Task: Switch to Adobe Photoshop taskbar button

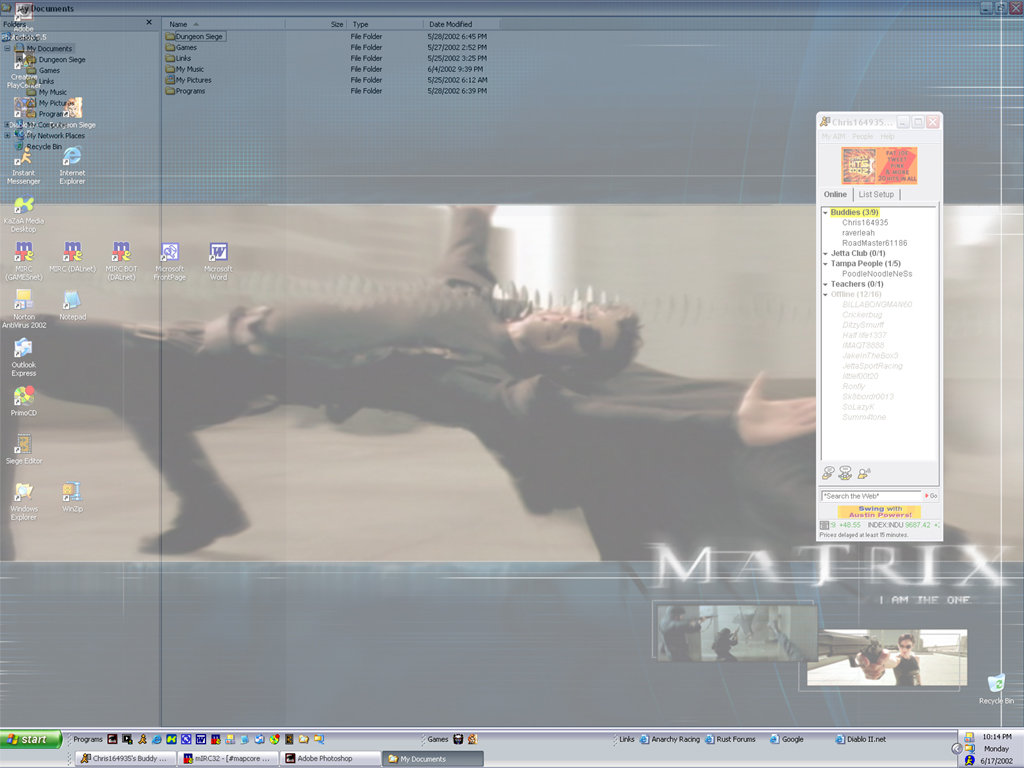Action: pos(330,758)
